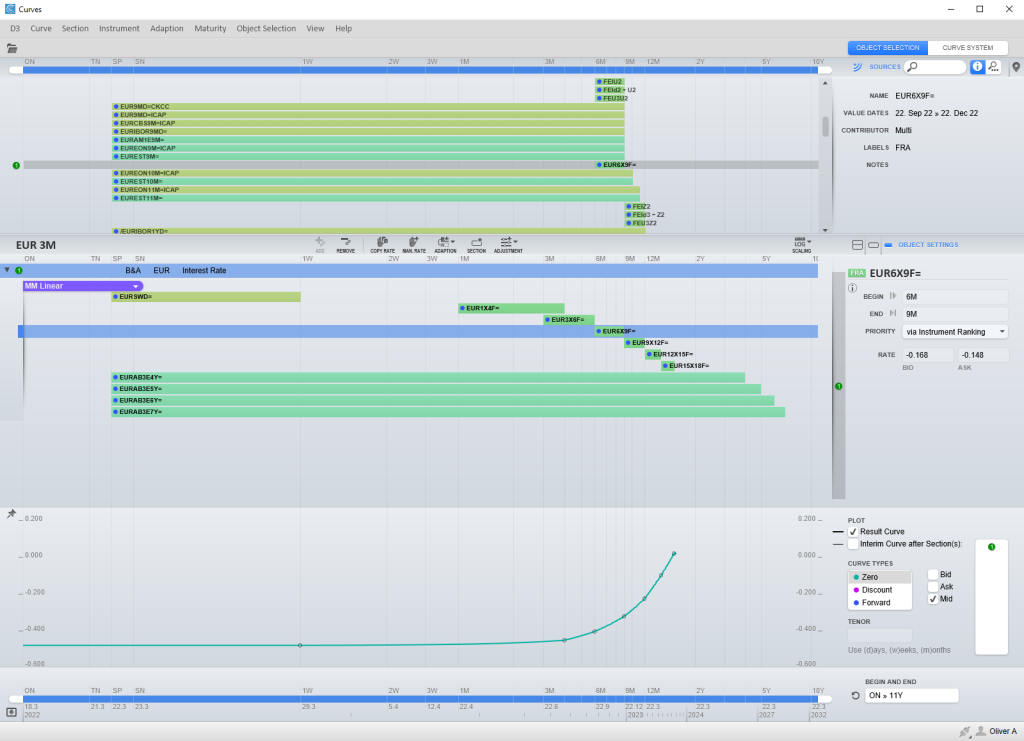
Task: Open the Priority via Instrument Ranking dropdown
Action: click(953, 331)
